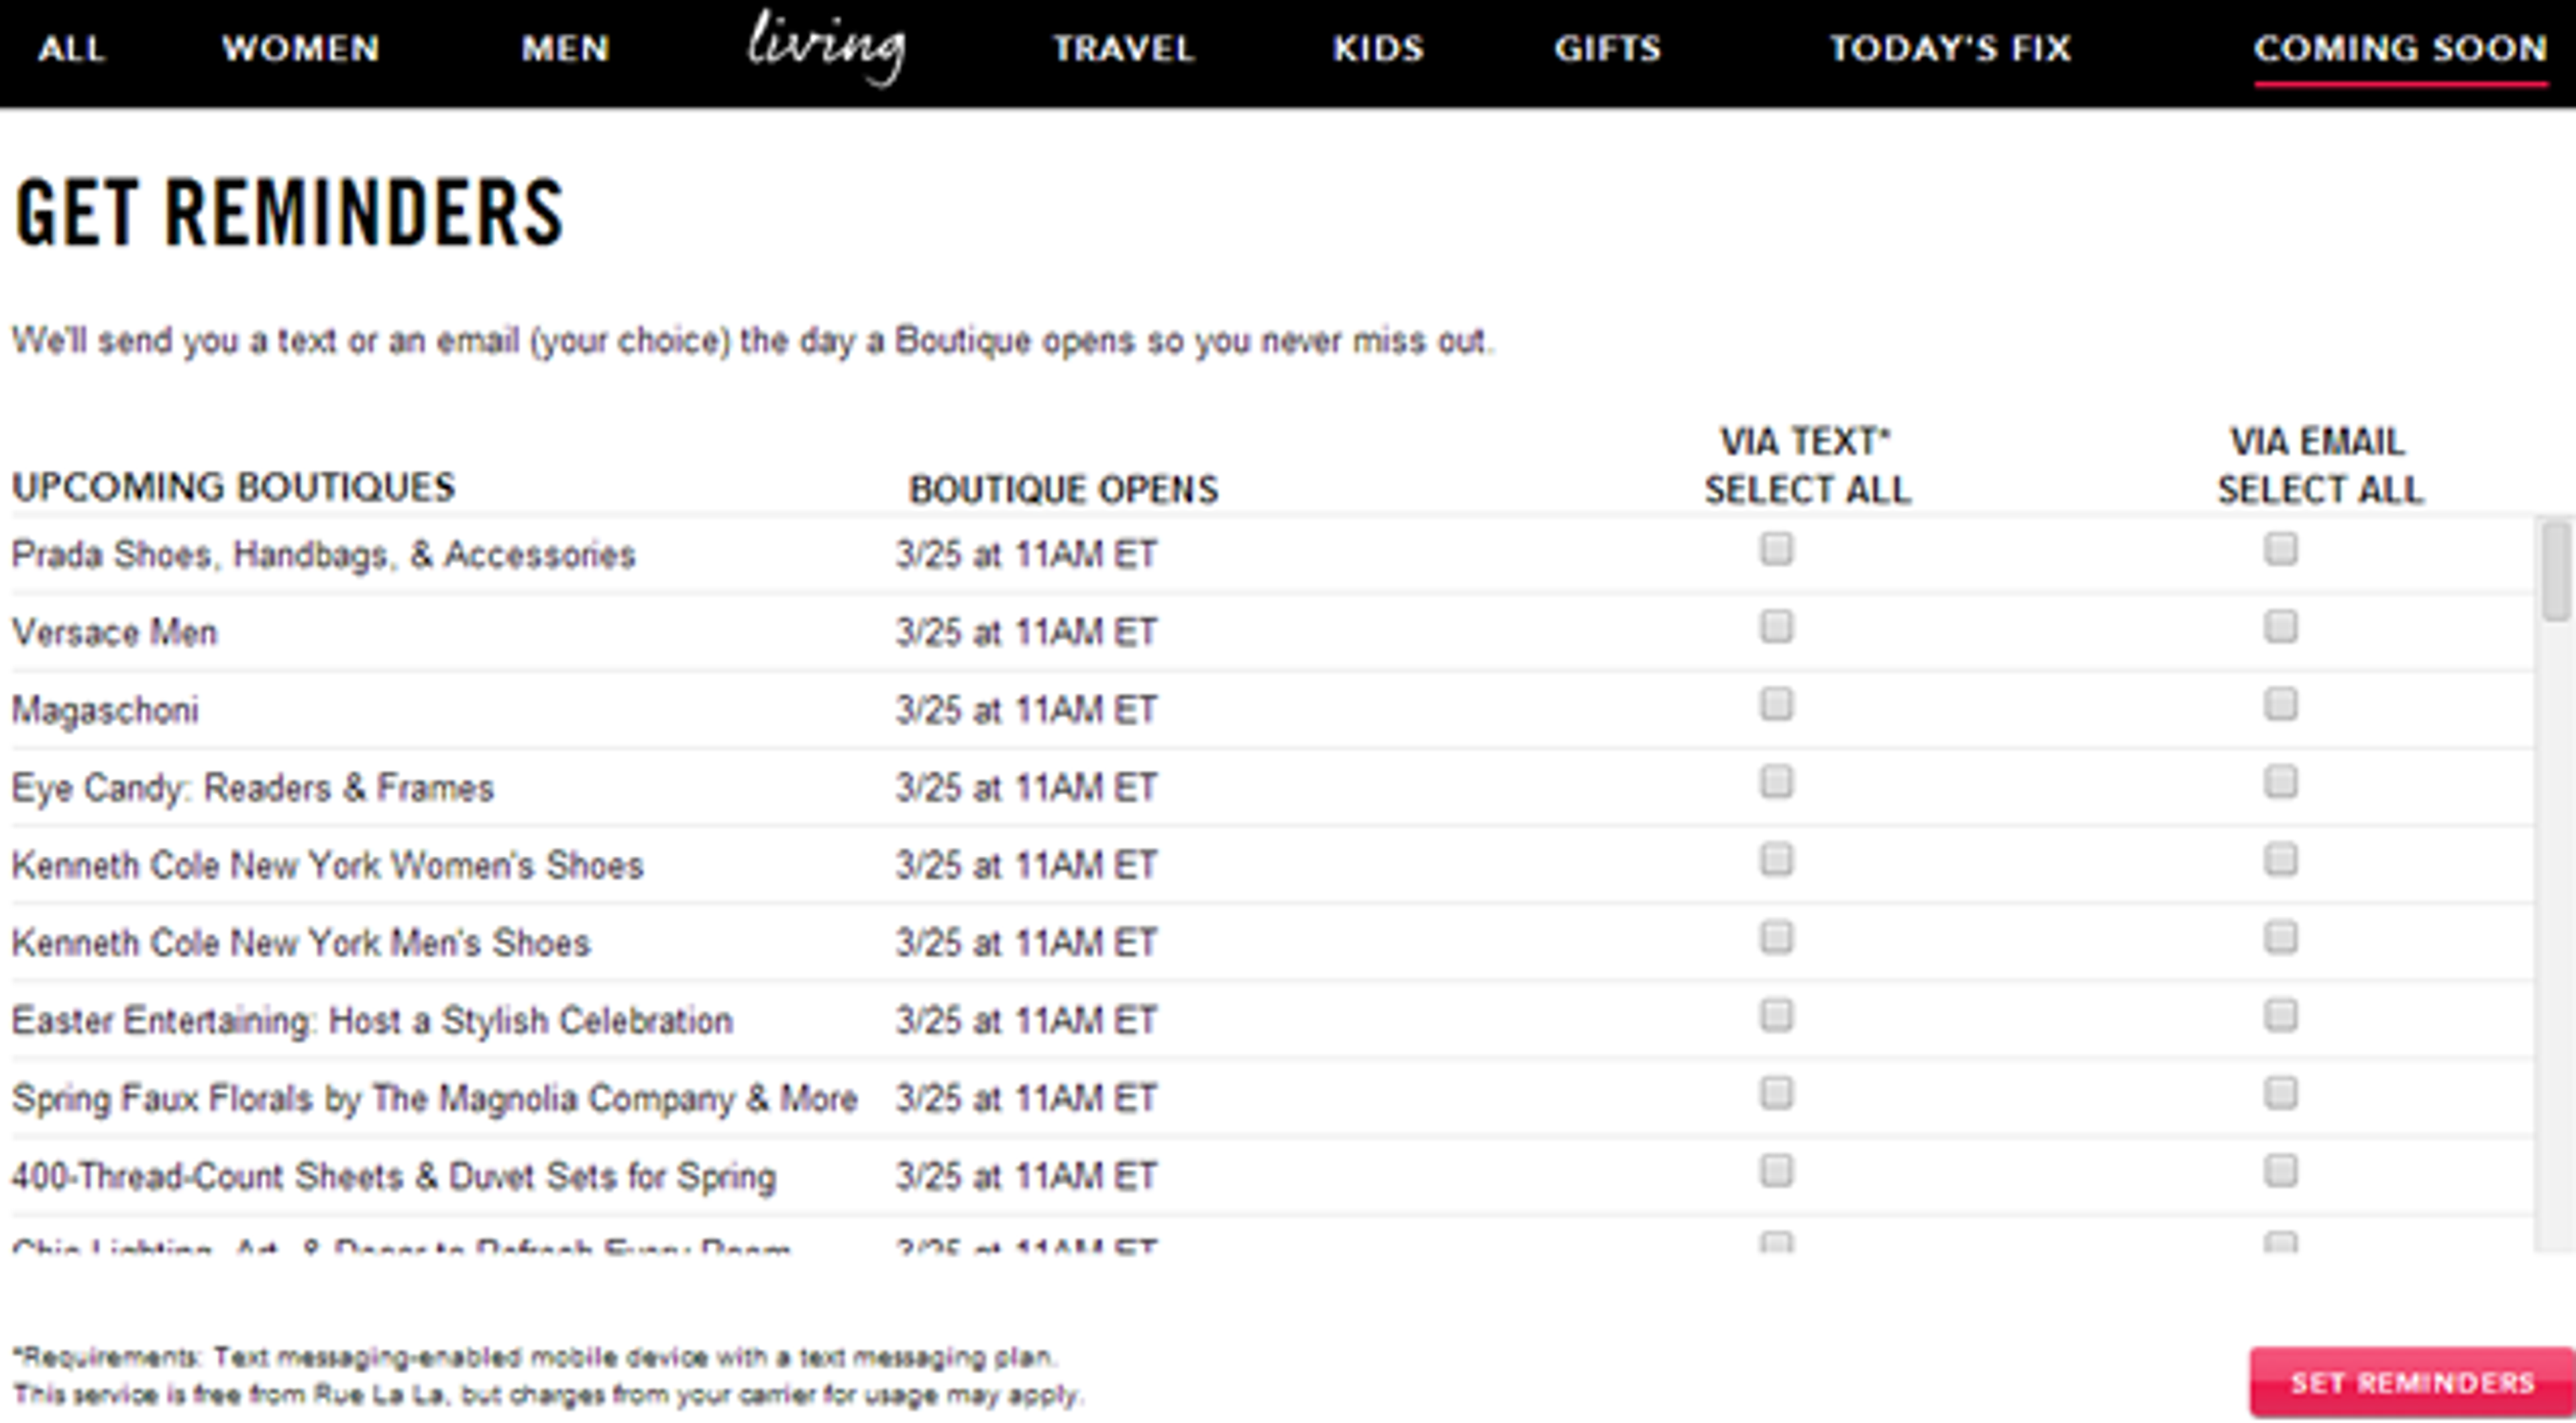Click SELECT ALL under VIA EMAIL
The width and height of the screenshot is (2576, 1423).
(2320, 490)
